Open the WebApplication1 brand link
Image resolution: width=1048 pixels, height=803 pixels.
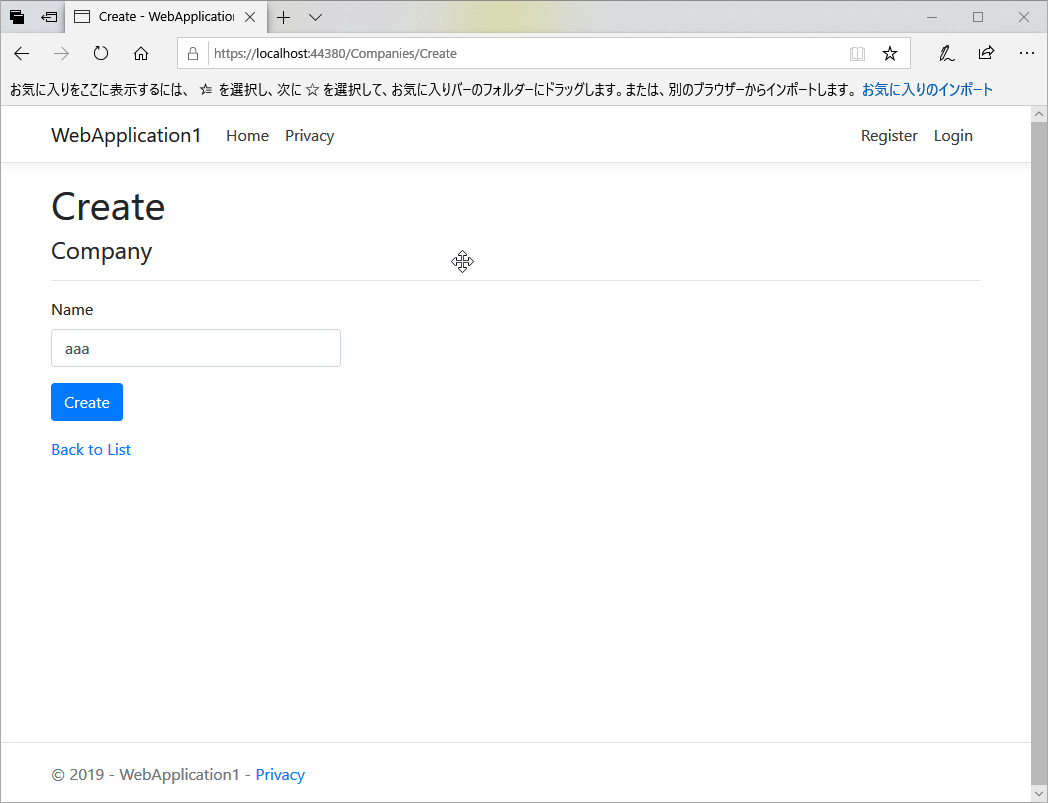point(126,135)
